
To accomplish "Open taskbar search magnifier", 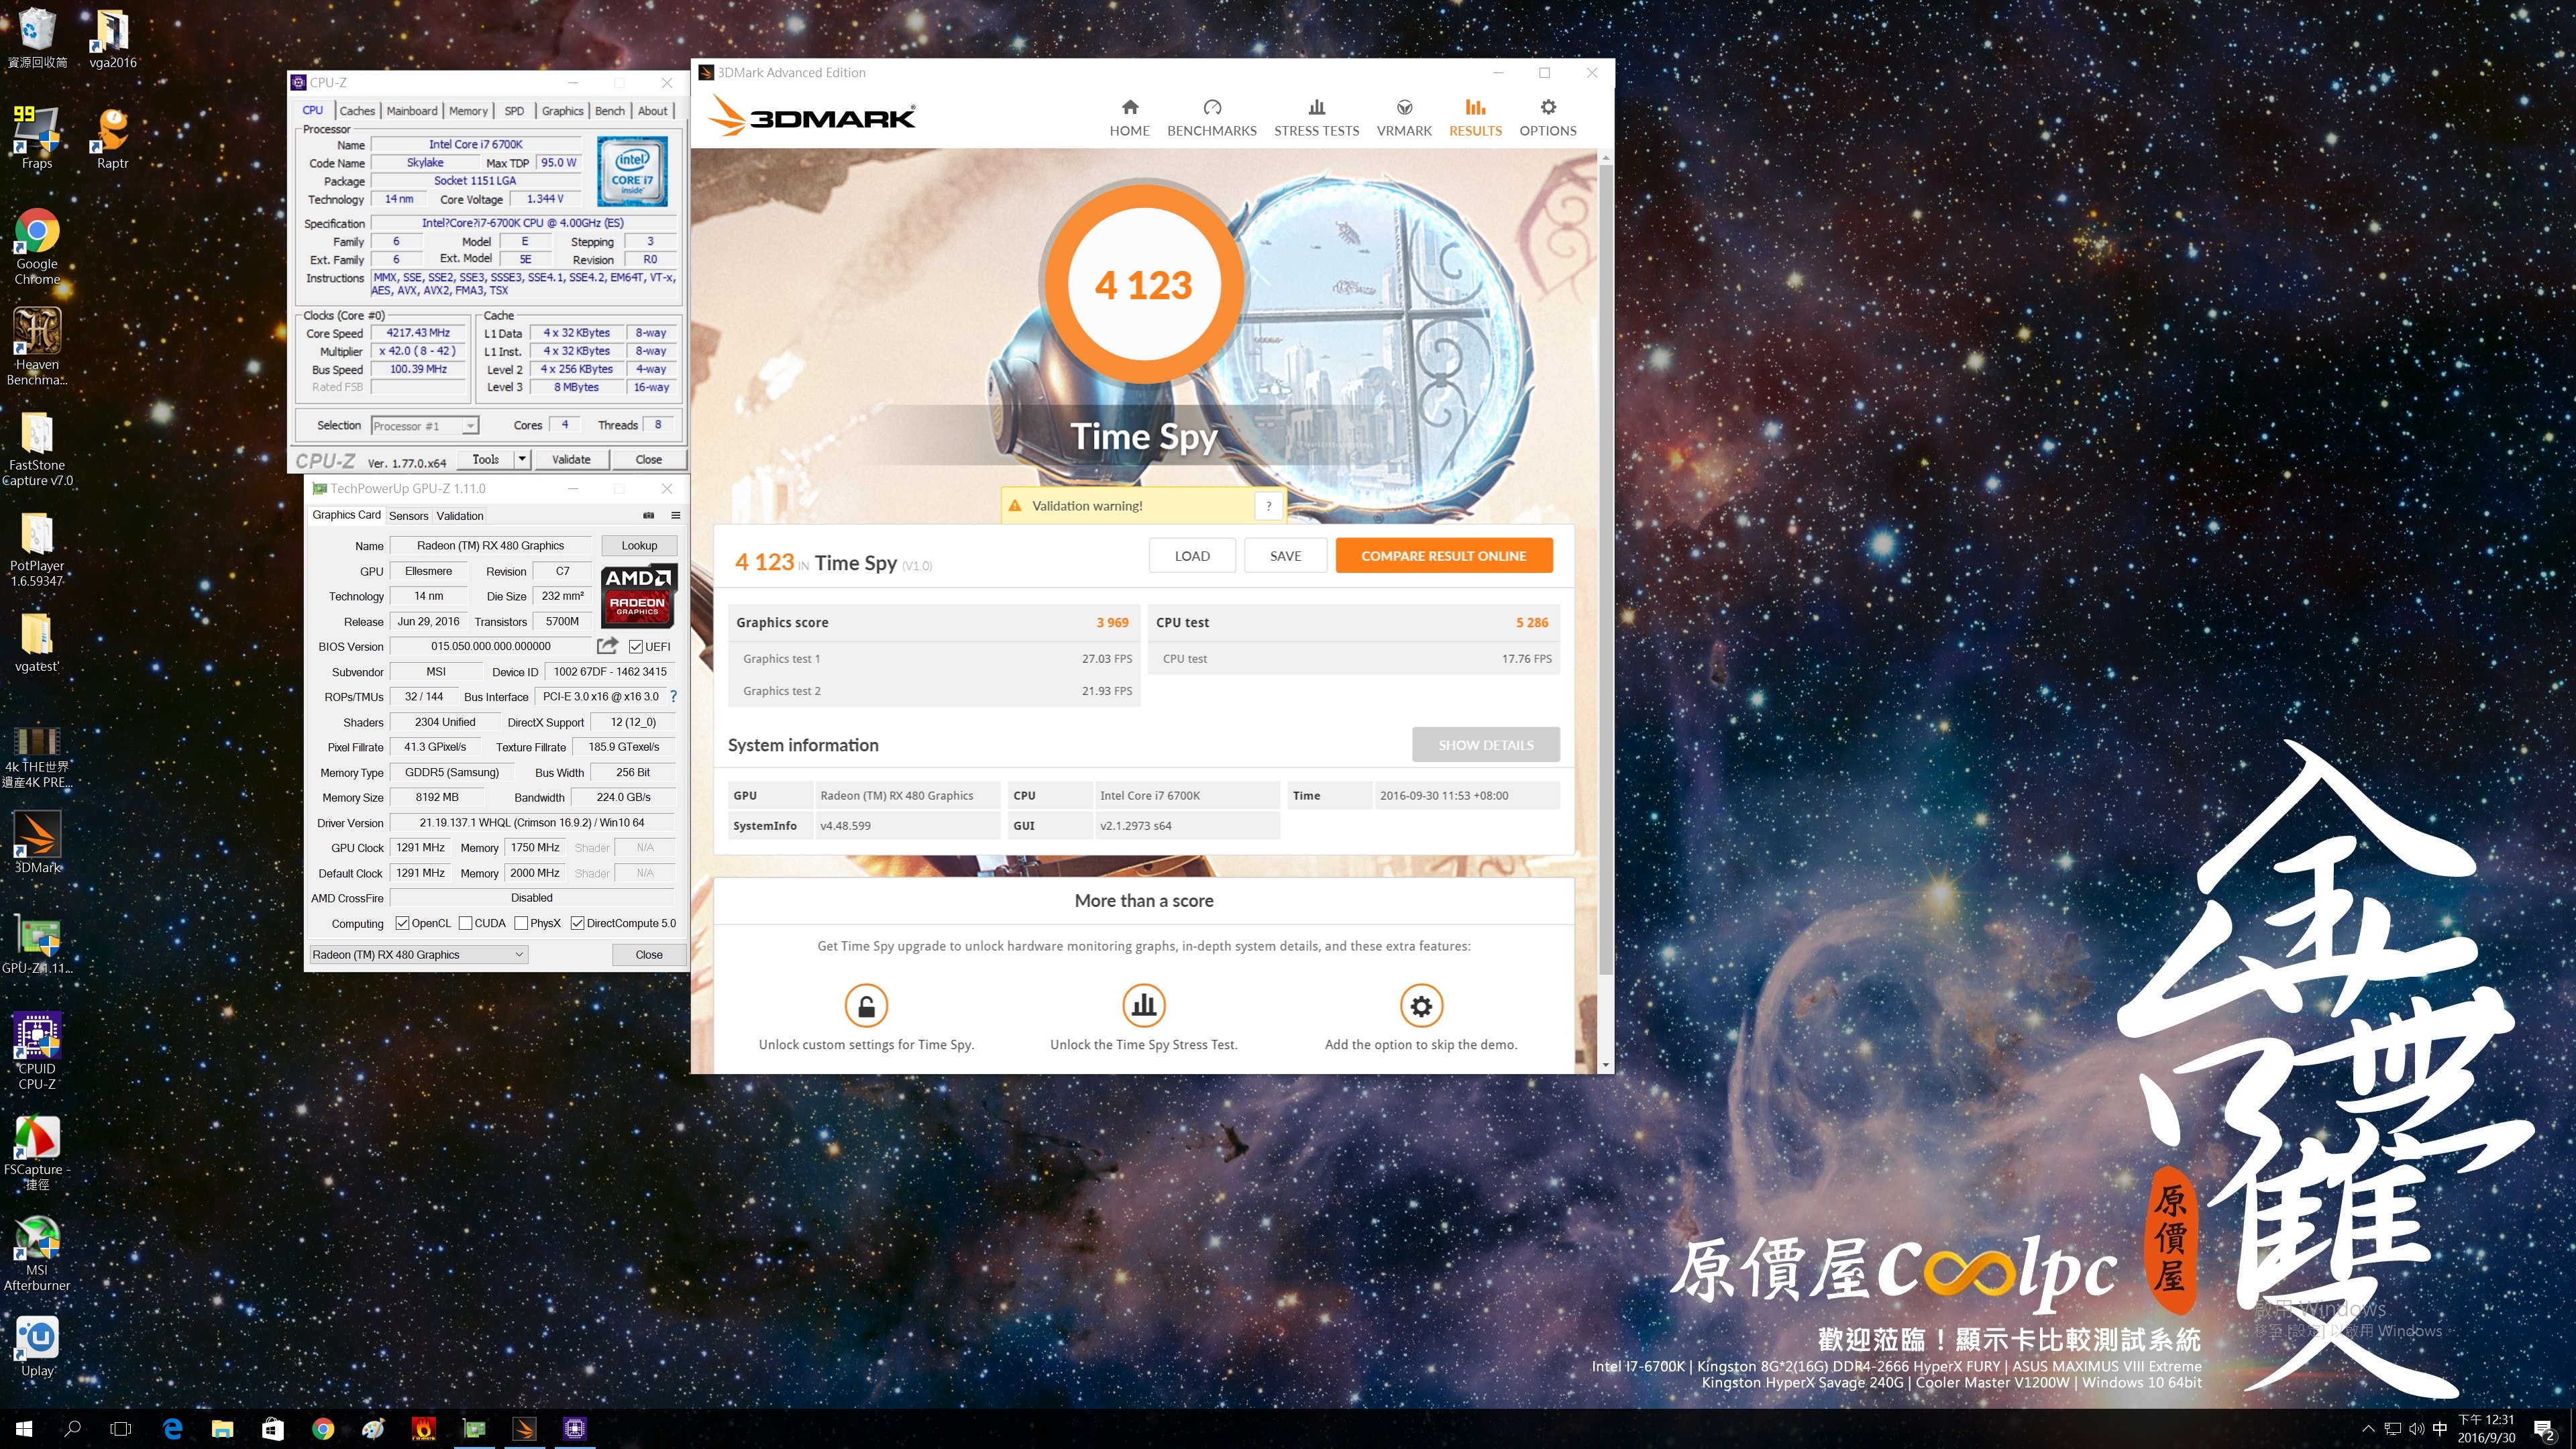I will (x=72, y=1429).
